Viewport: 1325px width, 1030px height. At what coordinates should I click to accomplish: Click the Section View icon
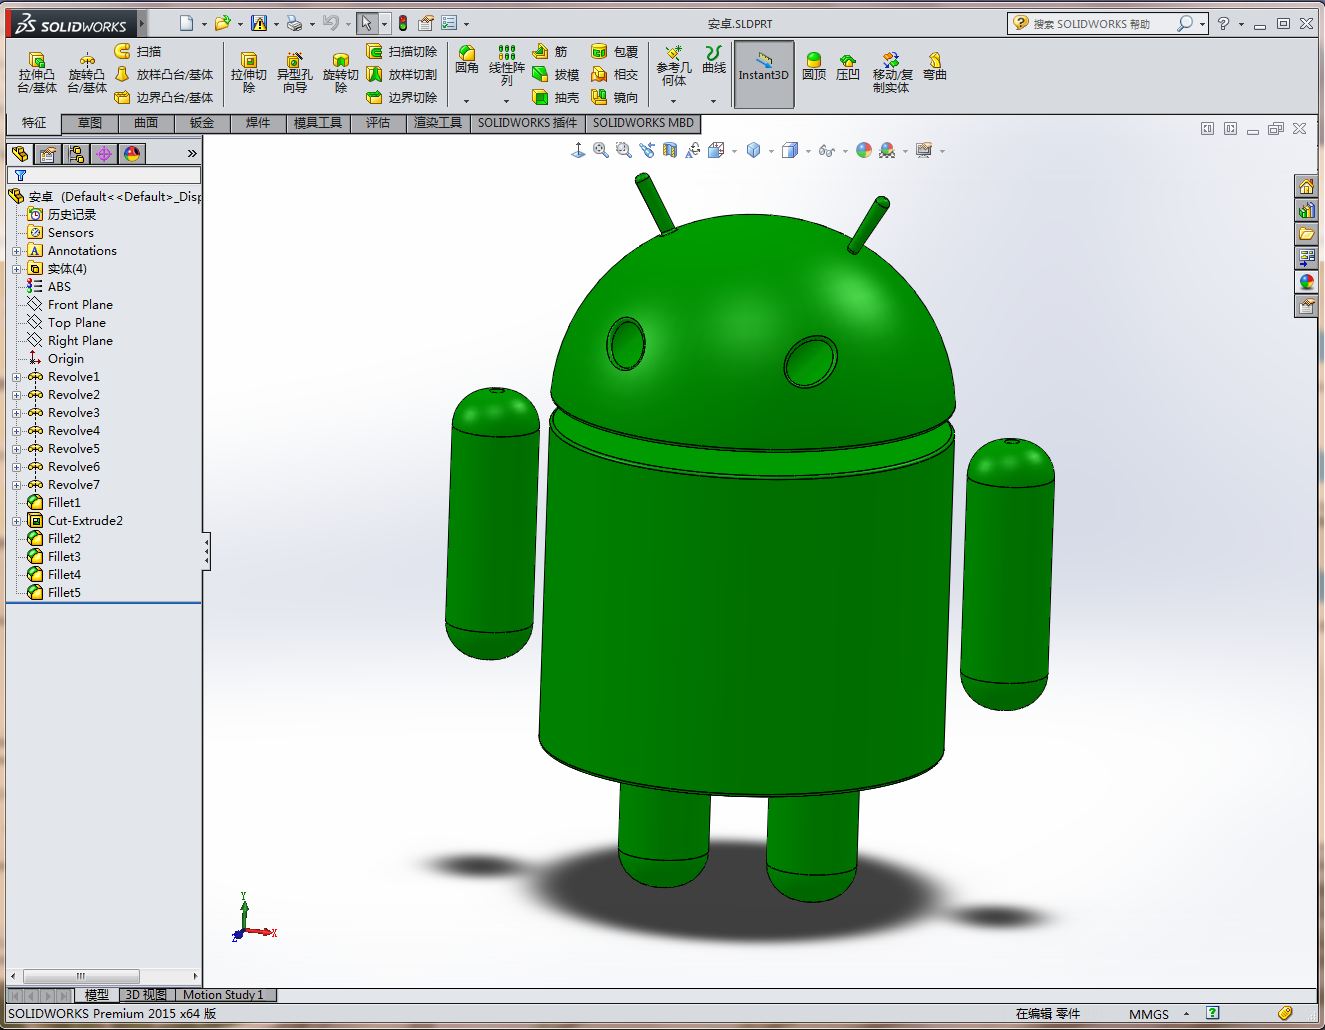[670, 150]
